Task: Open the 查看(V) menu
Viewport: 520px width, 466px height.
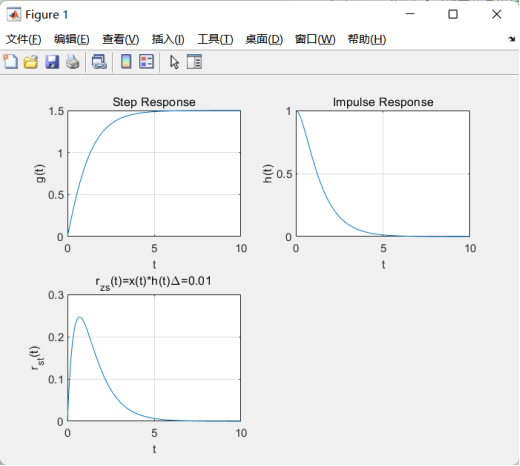Action: tap(120, 39)
